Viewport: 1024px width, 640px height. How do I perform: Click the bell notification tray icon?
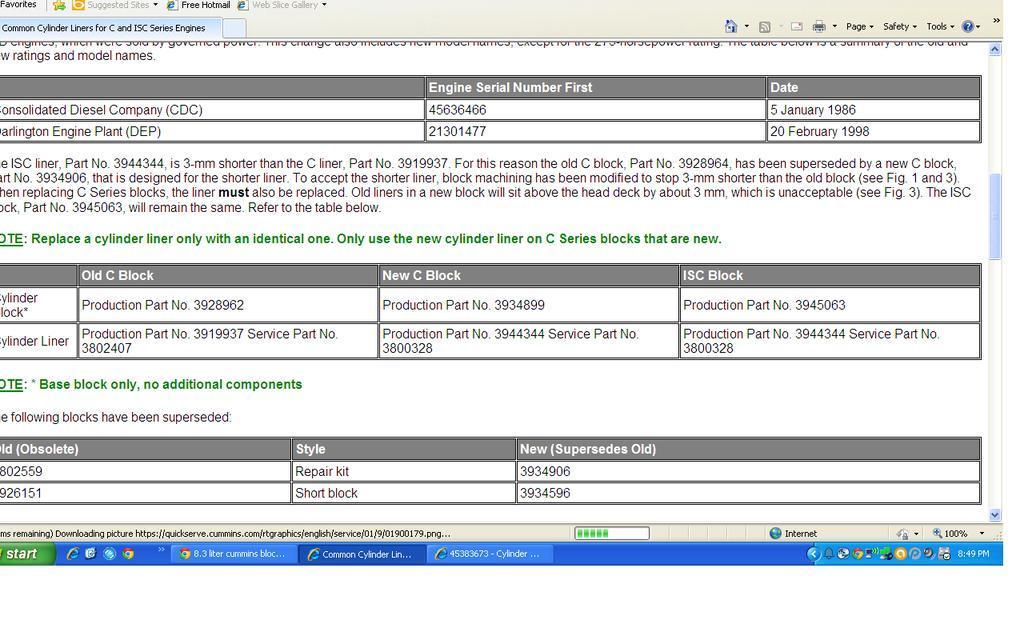[x=828, y=554]
